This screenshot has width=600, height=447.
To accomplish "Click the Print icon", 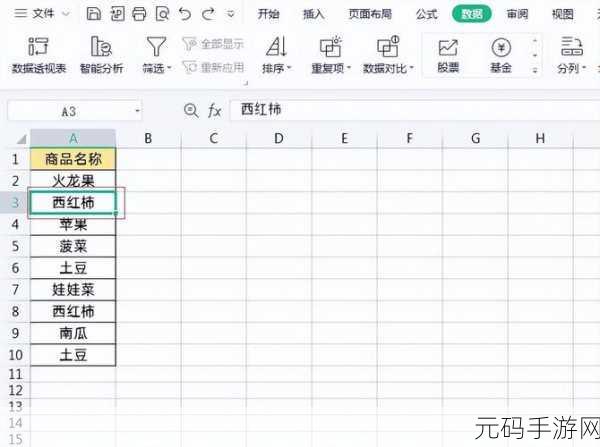I will (139, 14).
